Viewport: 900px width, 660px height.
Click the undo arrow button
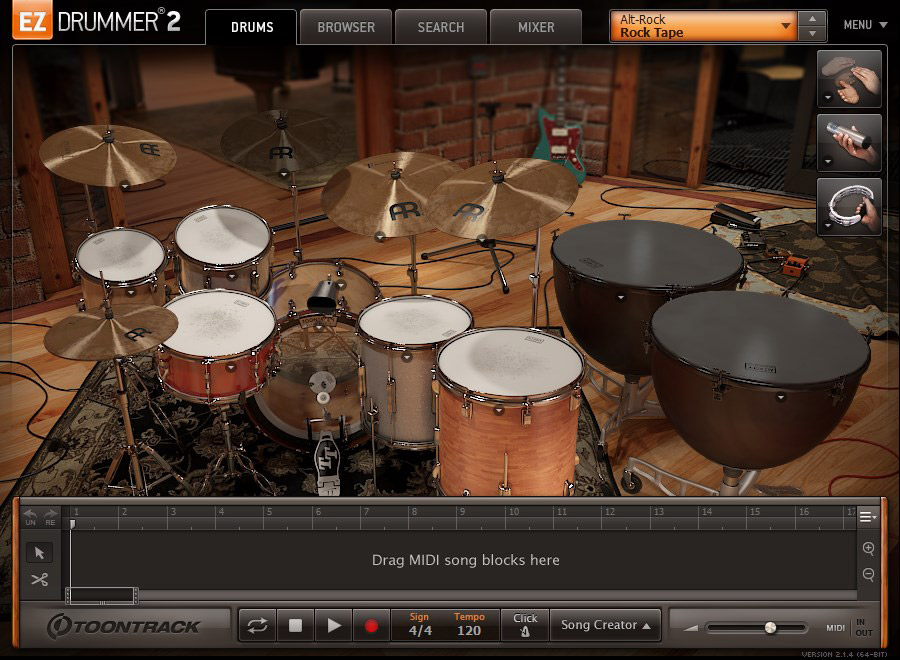pos(30,515)
